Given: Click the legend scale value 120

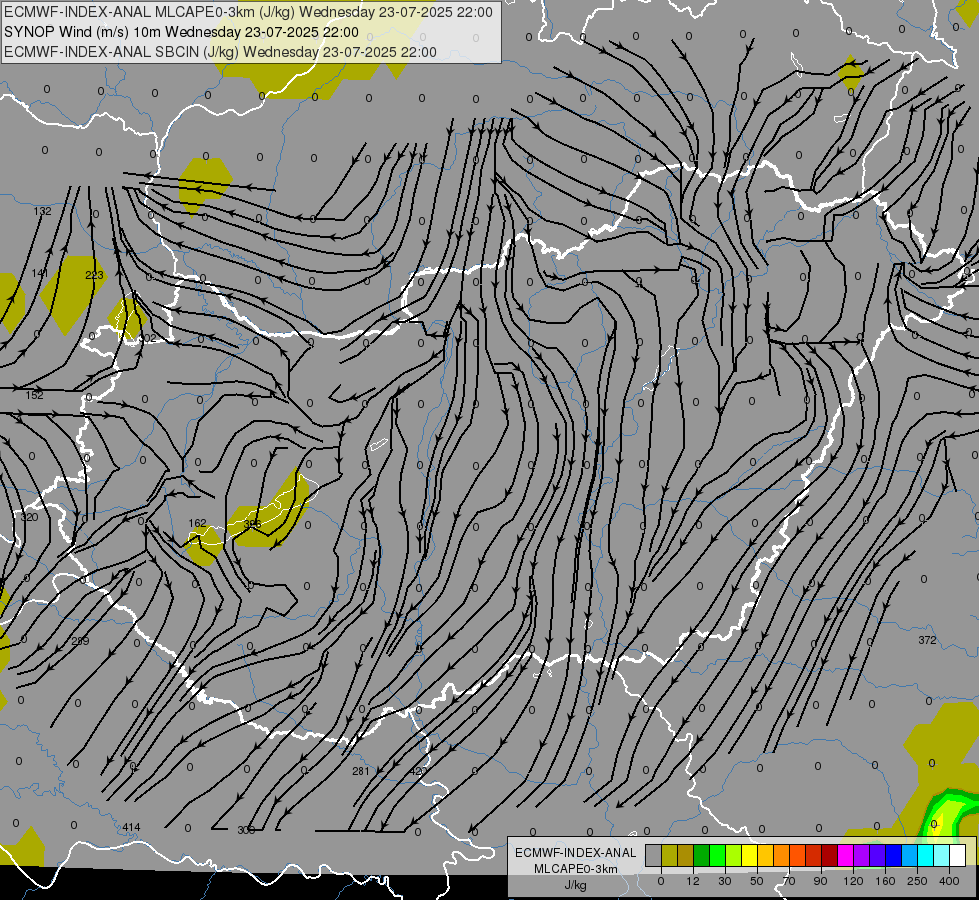Looking at the screenshot, I should click(854, 881).
